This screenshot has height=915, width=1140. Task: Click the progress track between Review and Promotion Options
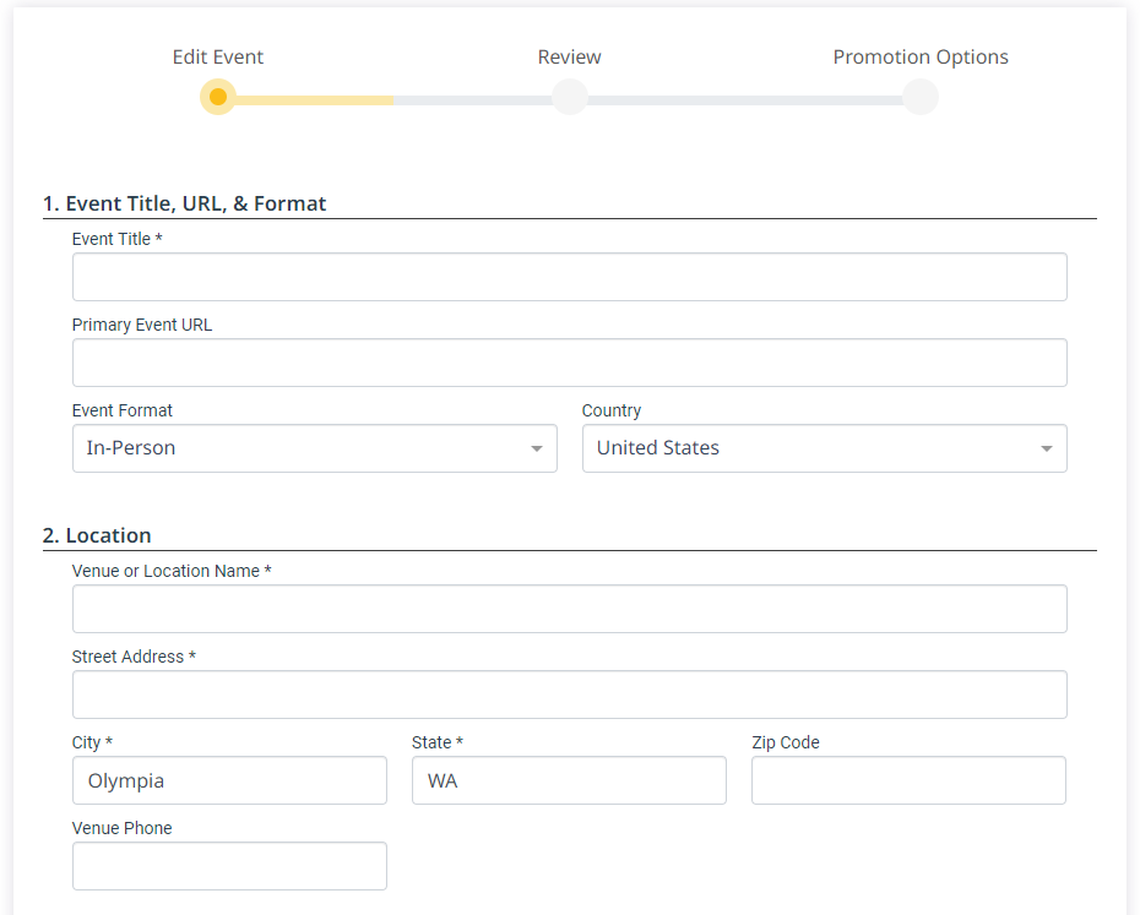coord(745,100)
